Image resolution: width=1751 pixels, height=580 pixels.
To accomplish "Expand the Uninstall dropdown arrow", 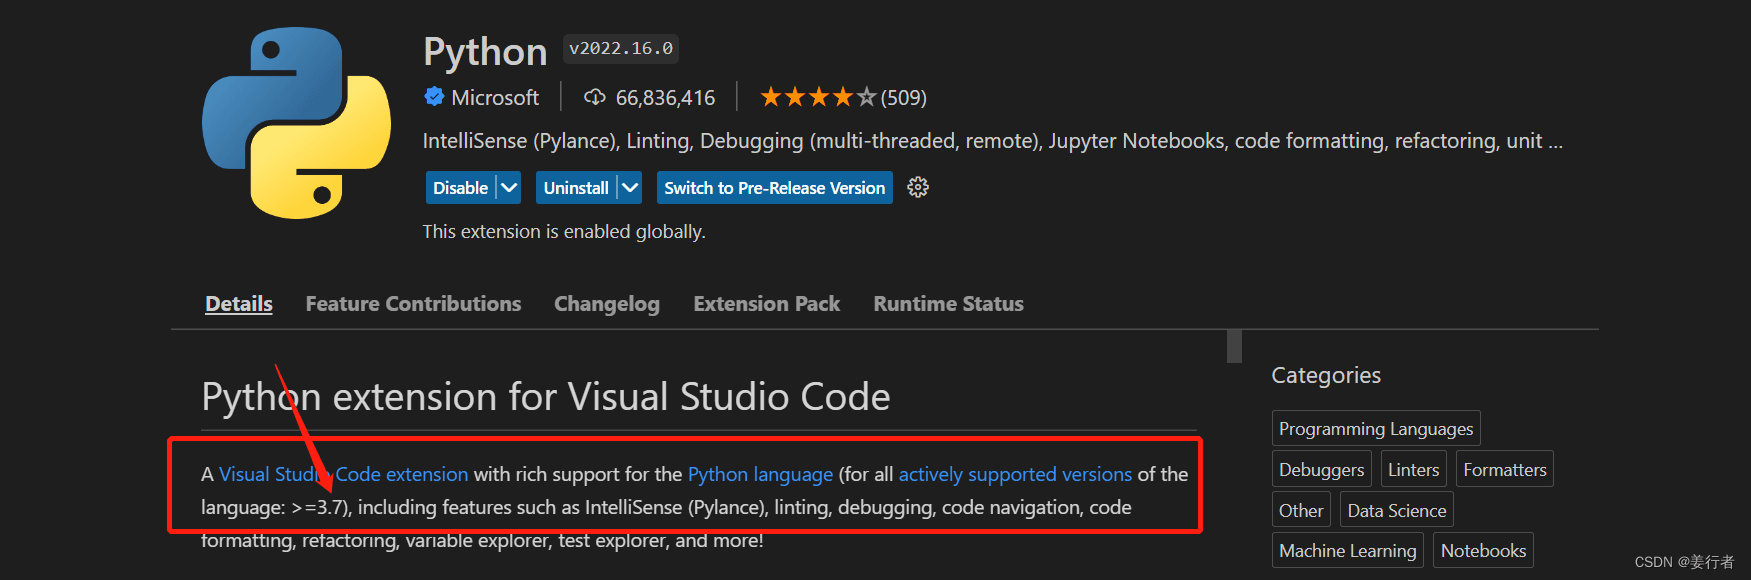I will tap(629, 188).
